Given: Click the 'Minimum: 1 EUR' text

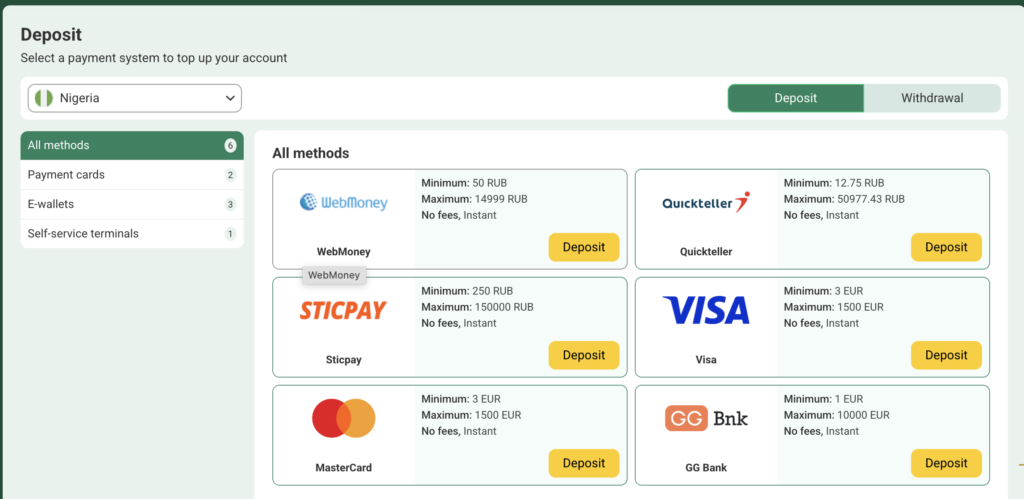Looking at the screenshot, I should coord(824,398).
